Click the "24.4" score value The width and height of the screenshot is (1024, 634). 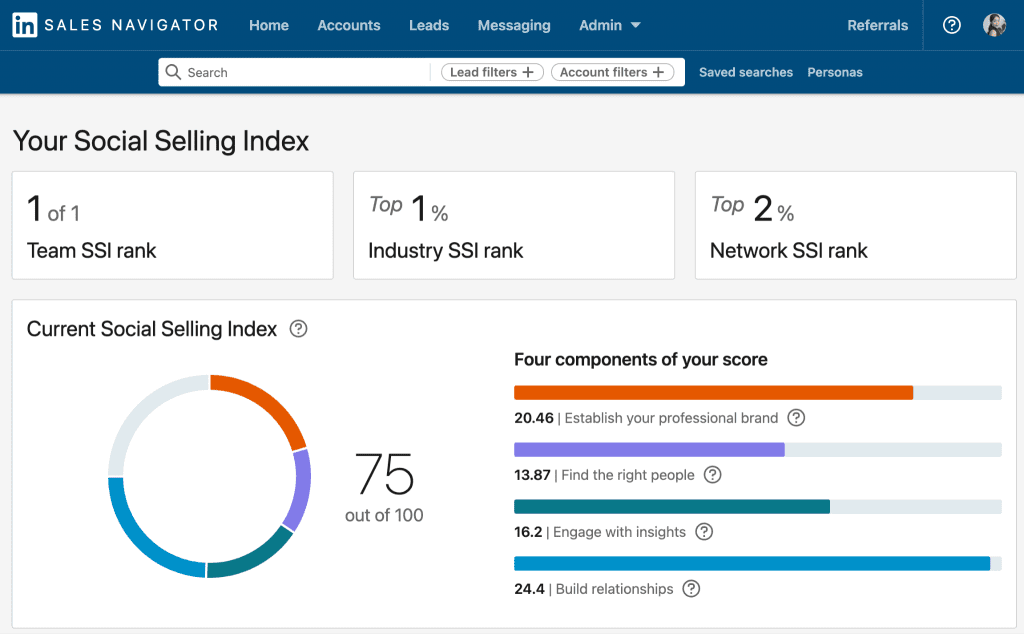pos(529,588)
